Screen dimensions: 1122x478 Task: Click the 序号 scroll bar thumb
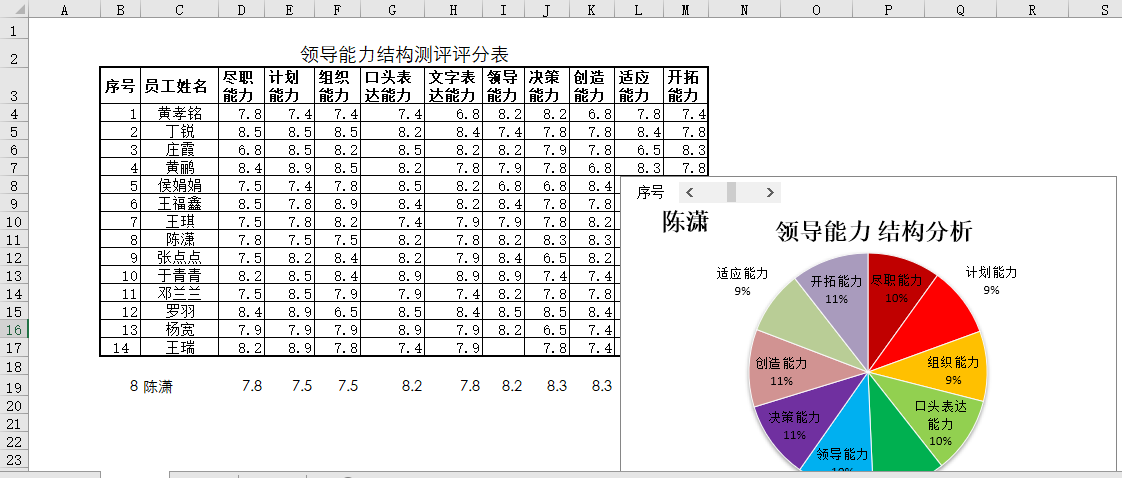(732, 192)
